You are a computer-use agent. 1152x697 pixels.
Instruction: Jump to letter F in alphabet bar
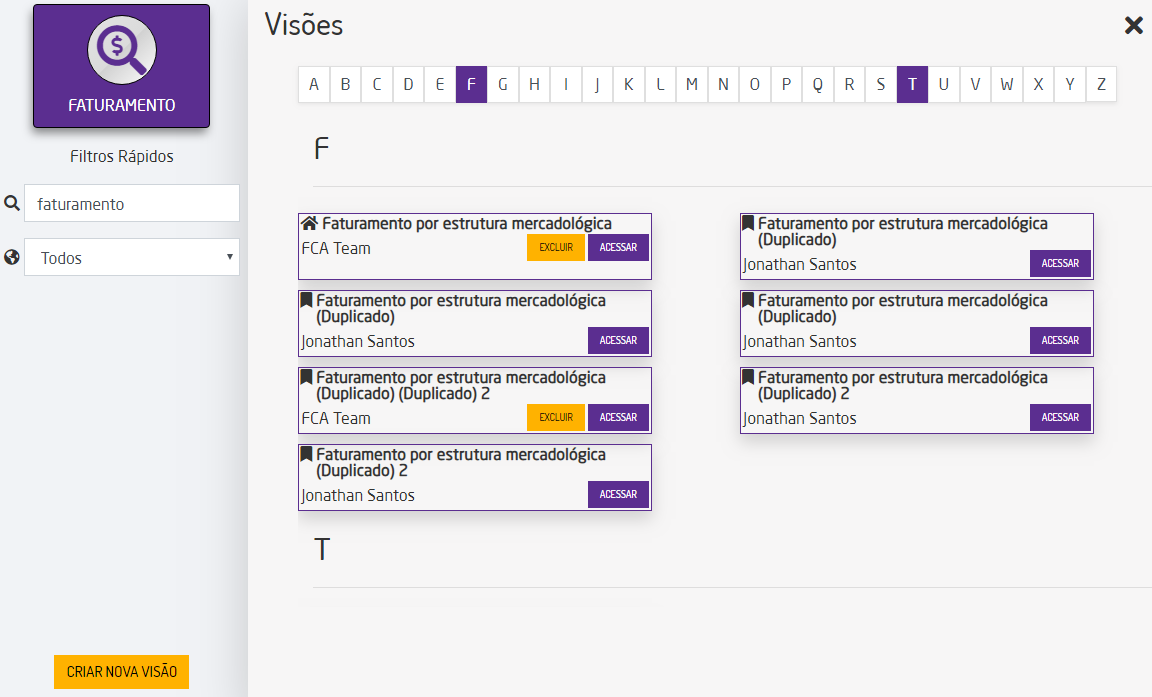click(x=471, y=85)
